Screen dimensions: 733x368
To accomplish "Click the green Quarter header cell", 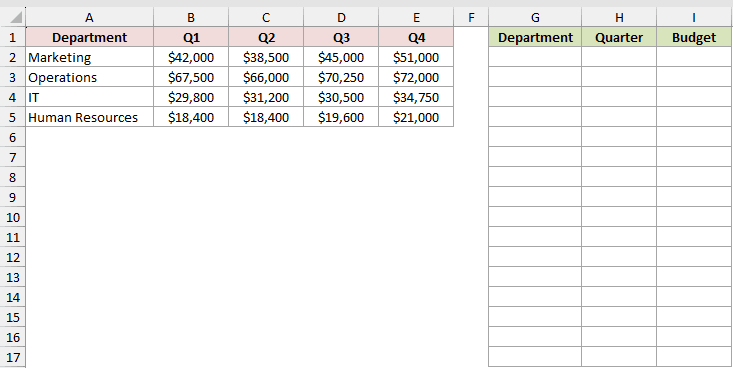I will coord(619,37).
